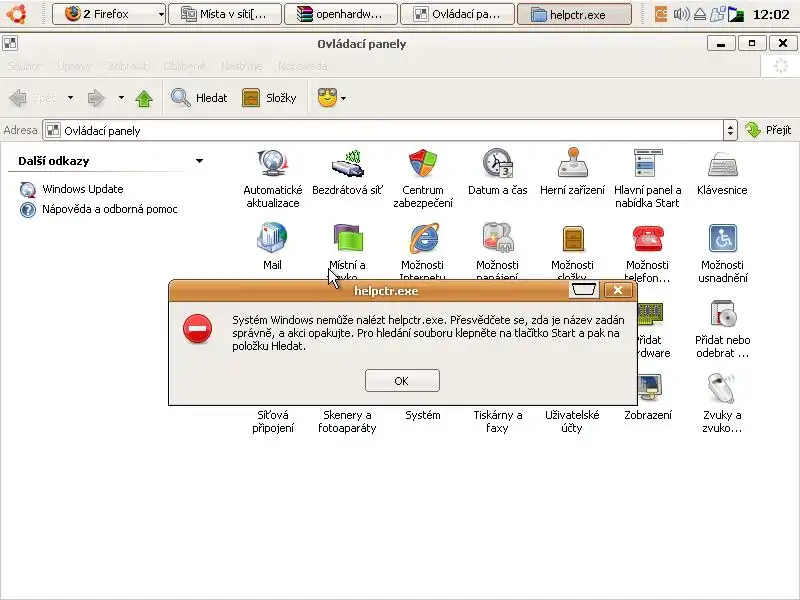Open the Nápověda menu
Viewport: 800px width, 600px height.
point(303,66)
